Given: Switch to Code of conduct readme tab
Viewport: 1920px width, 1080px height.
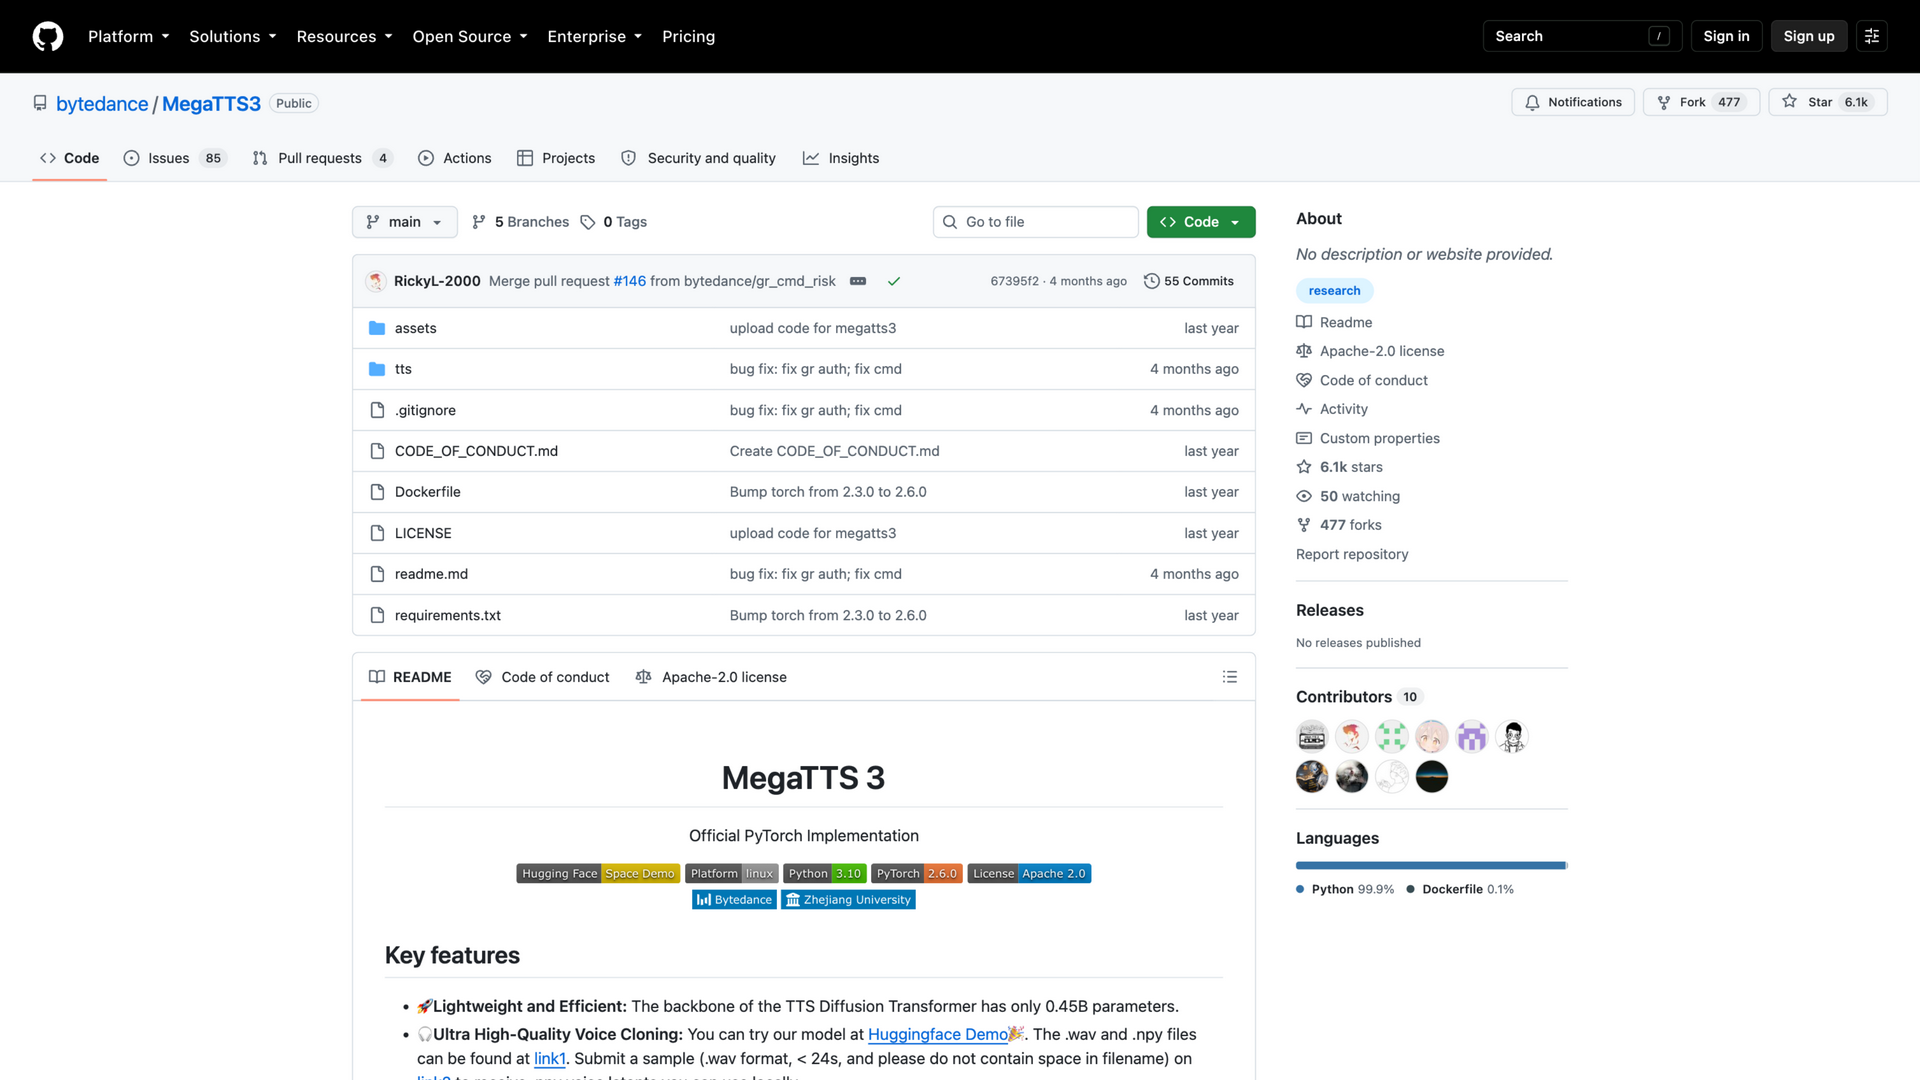Looking at the screenshot, I should tap(543, 677).
